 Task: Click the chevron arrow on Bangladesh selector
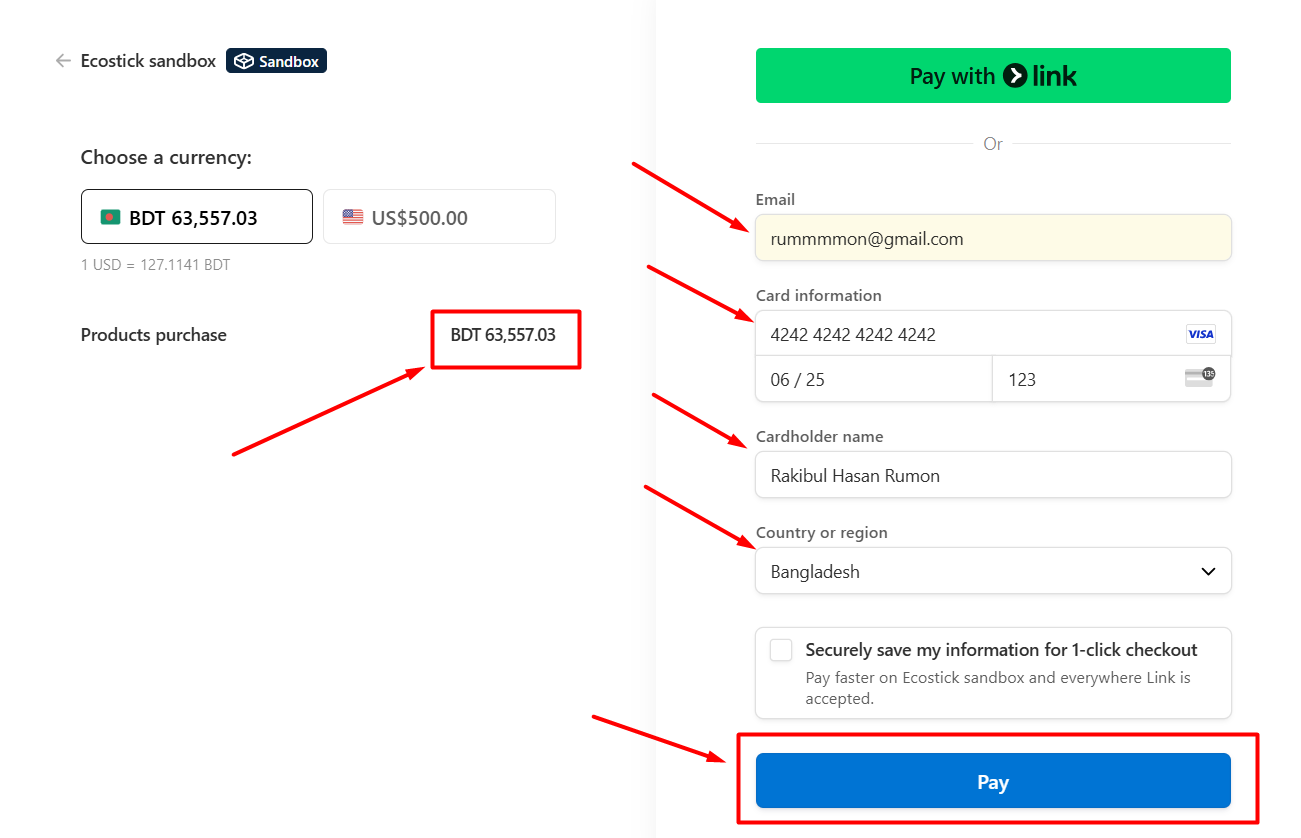[1208, 572]
